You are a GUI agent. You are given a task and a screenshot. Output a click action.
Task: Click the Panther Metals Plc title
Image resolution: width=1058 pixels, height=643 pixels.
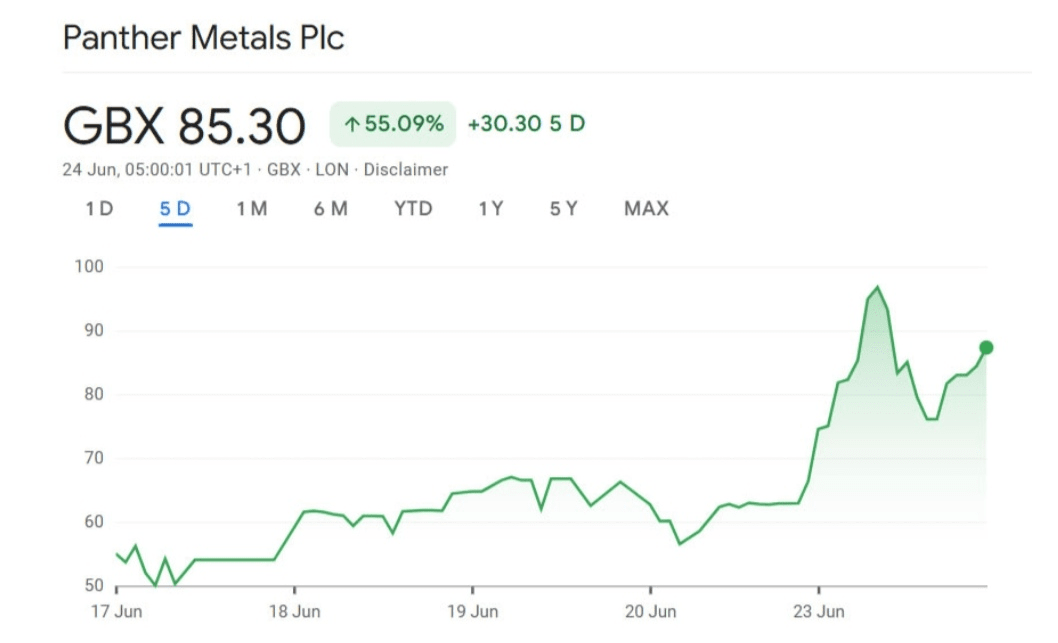point(203,38)
